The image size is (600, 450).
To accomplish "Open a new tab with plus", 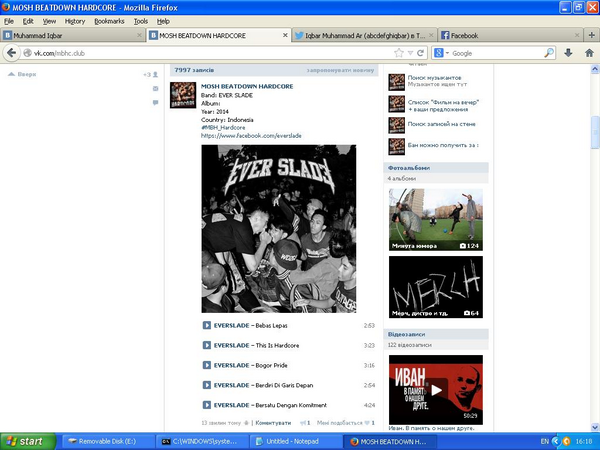I will [x=592, y=35].
